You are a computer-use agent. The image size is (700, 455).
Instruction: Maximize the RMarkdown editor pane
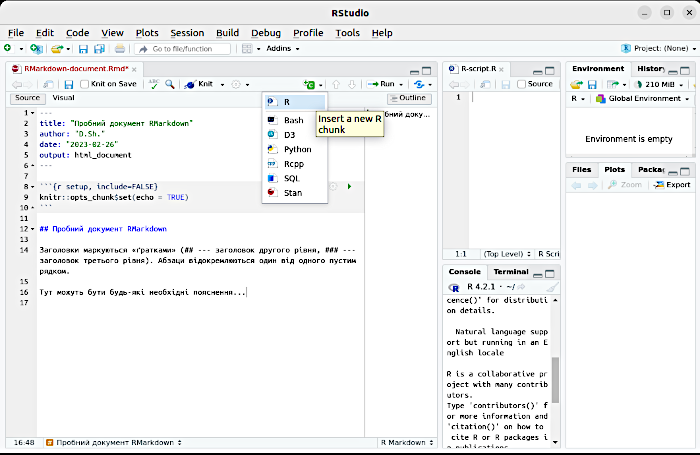point(427,71)
